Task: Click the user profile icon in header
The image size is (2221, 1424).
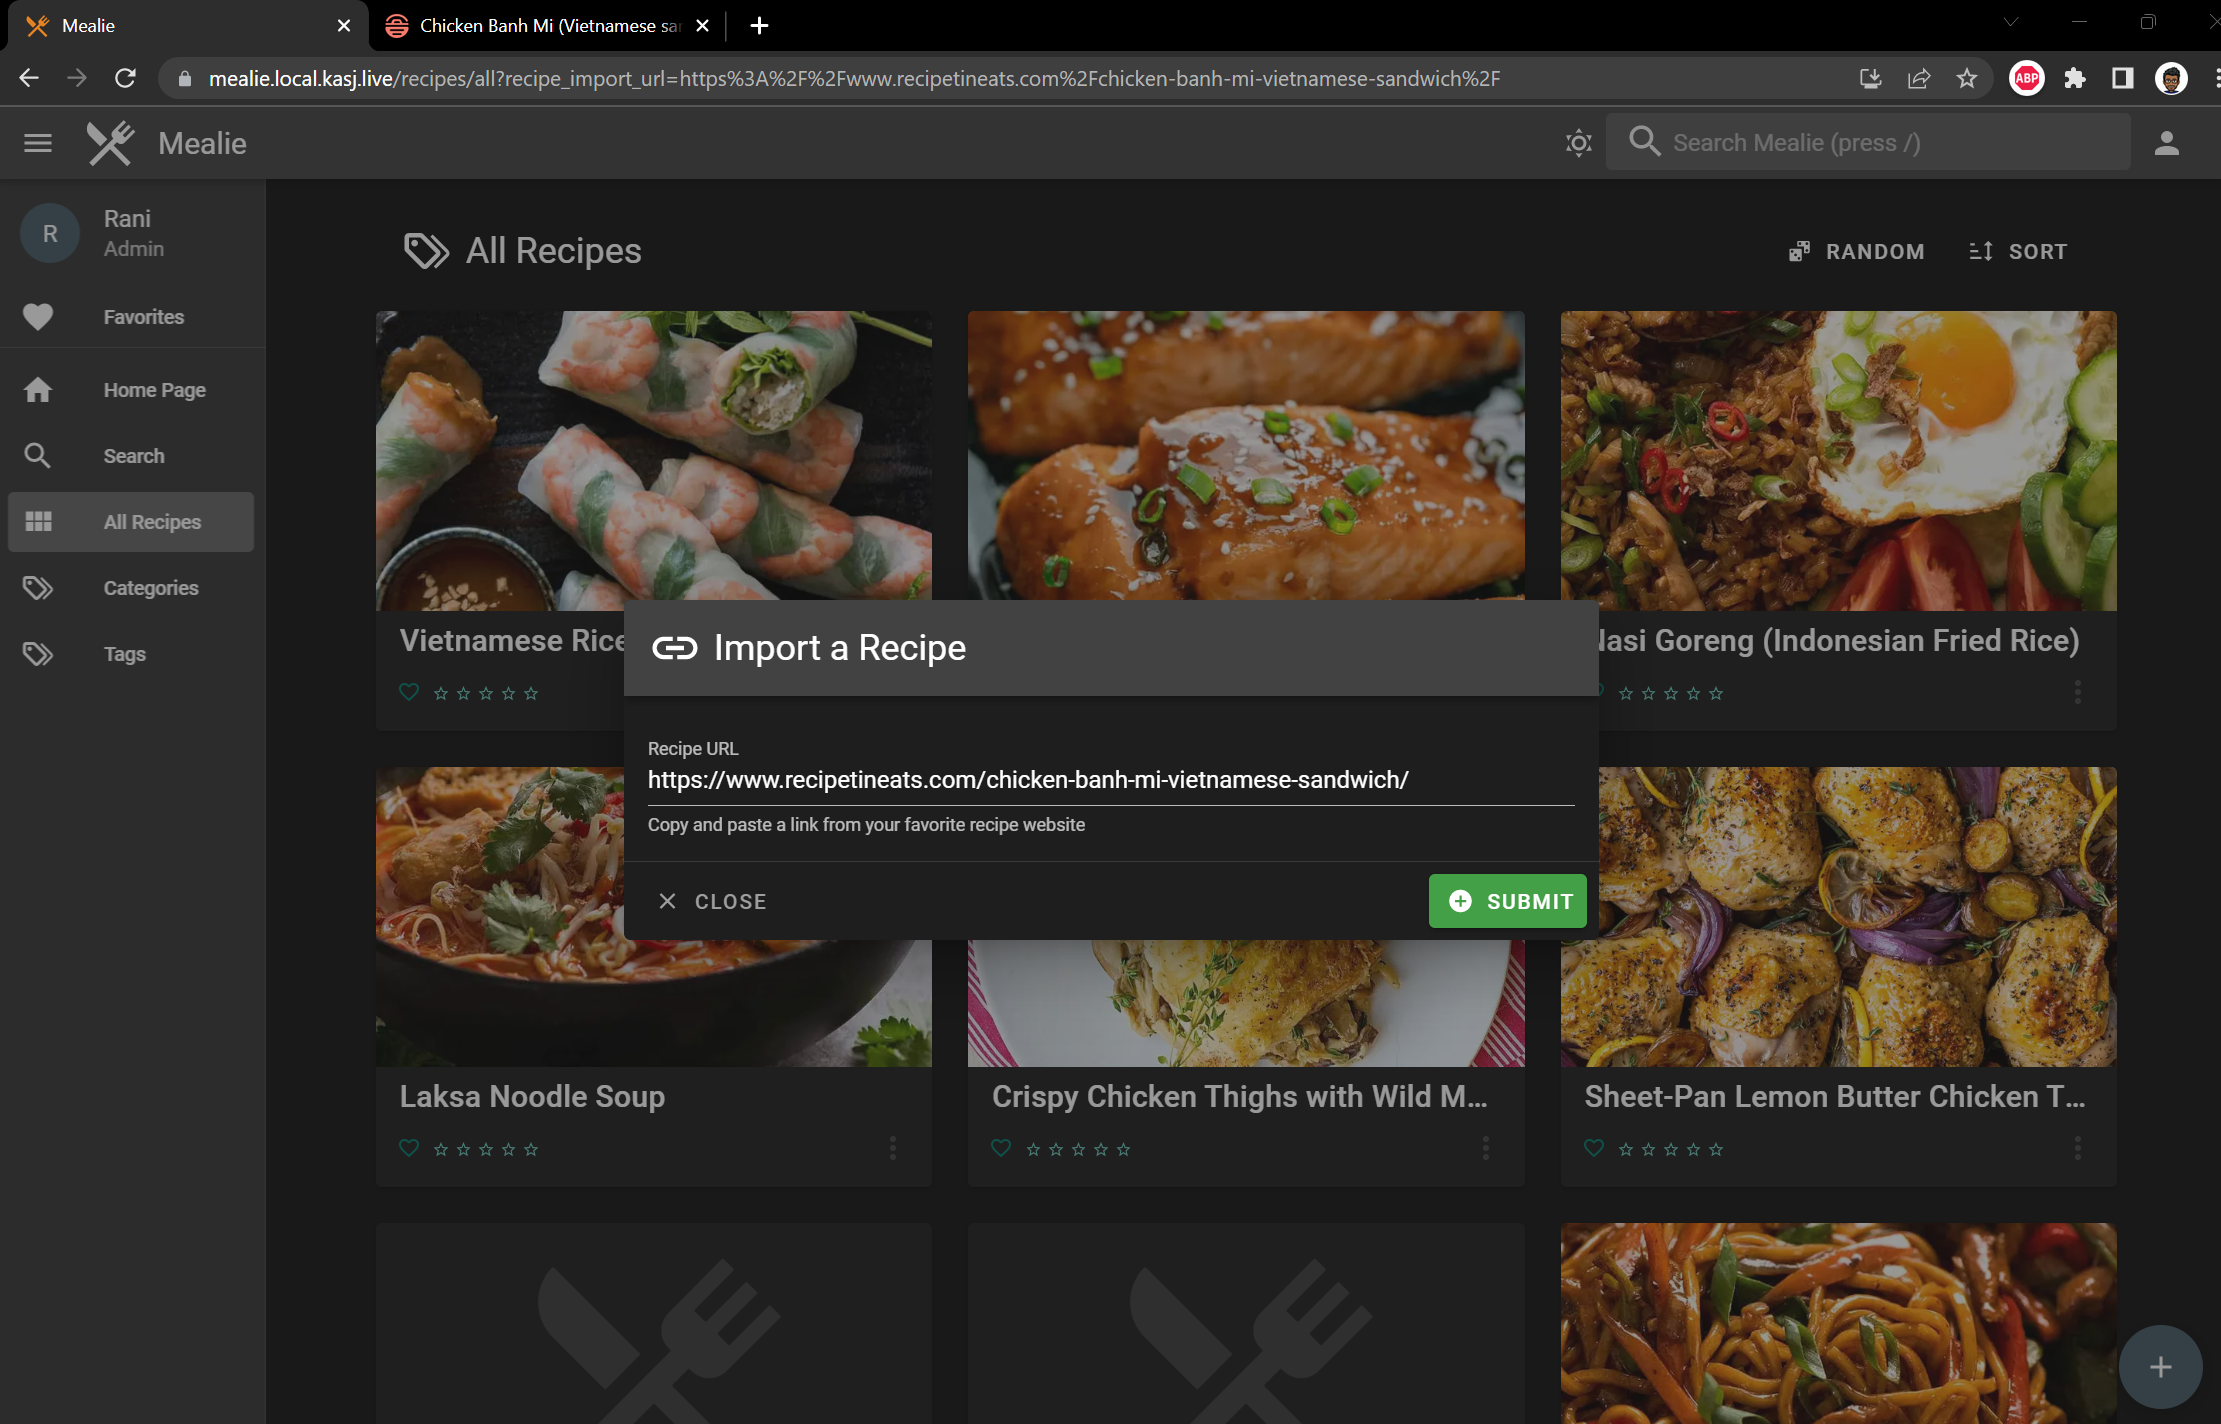Action: click(x=2166, y=143)
